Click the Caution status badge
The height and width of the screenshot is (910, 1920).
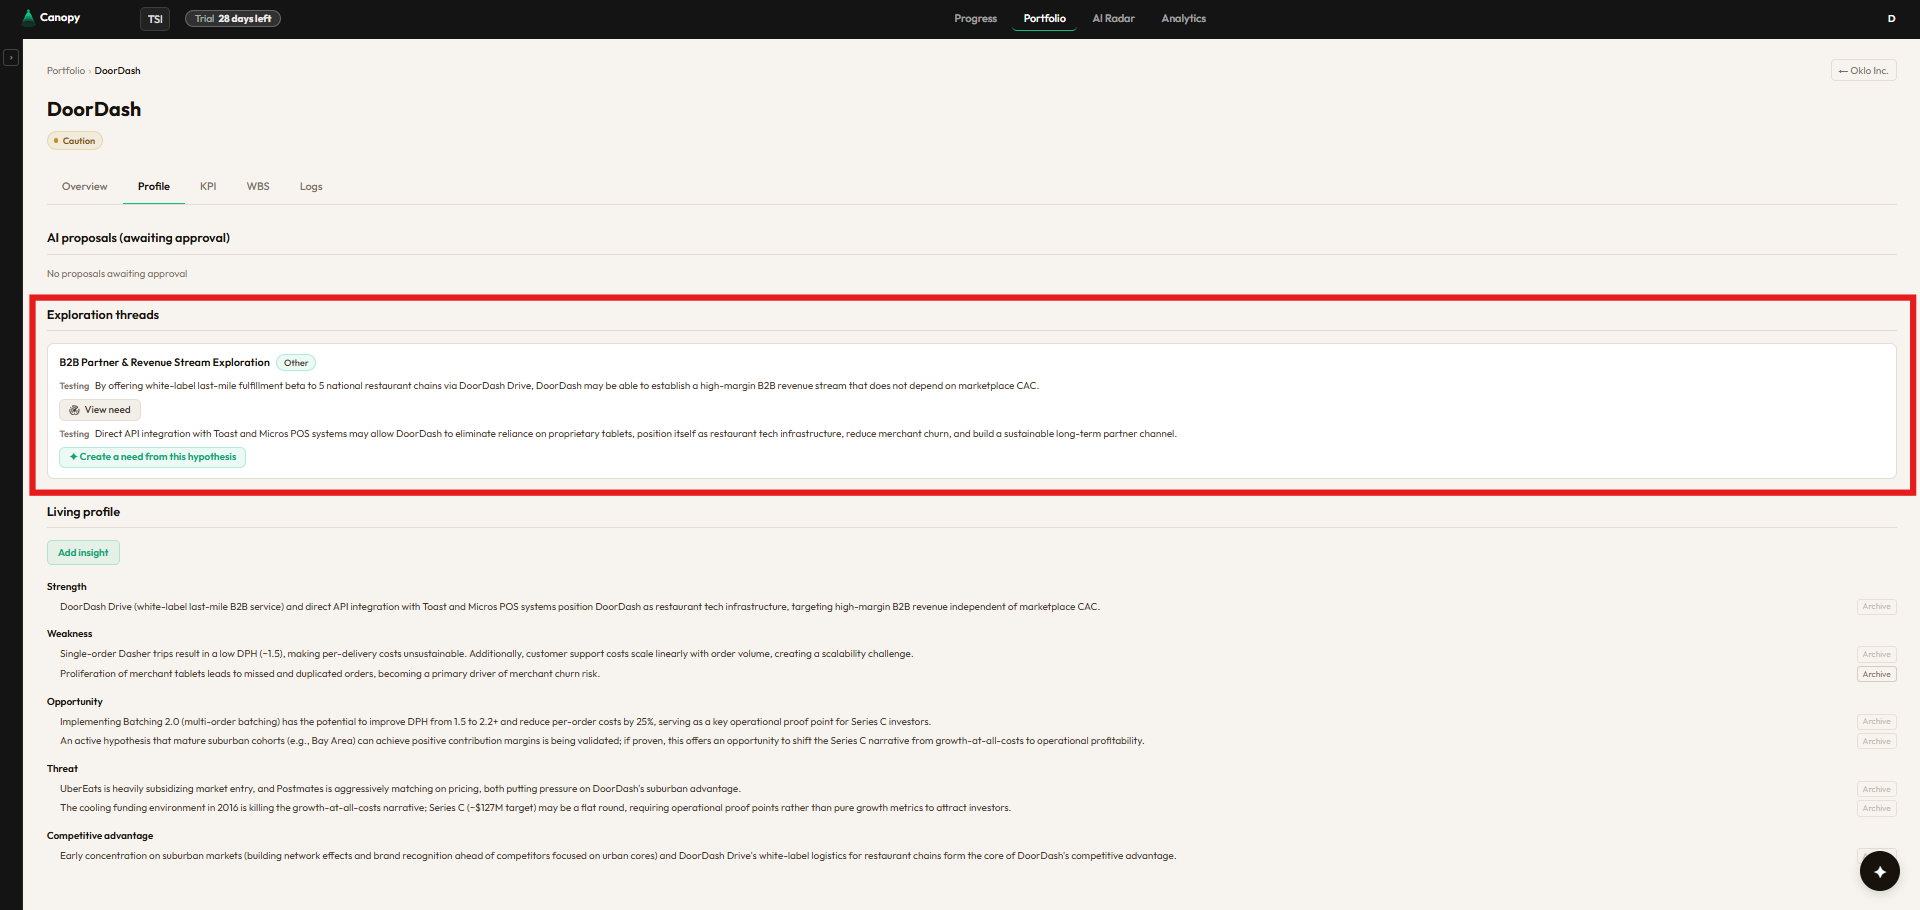point(75,141)
